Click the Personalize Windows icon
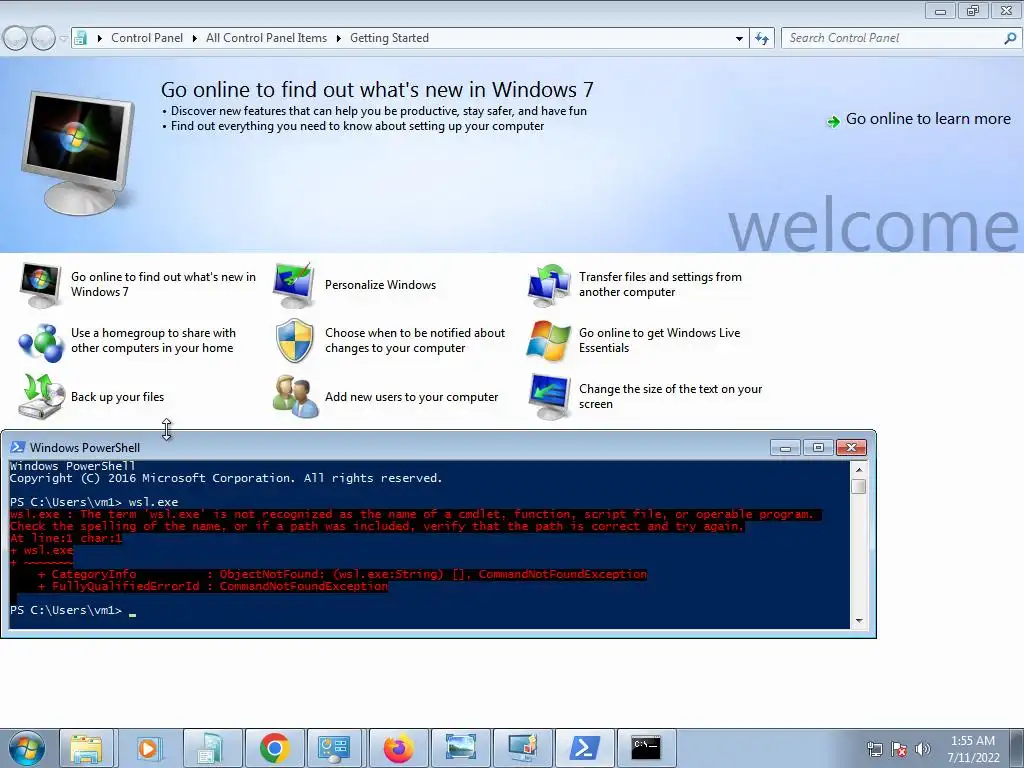 (x=295, y=285)
